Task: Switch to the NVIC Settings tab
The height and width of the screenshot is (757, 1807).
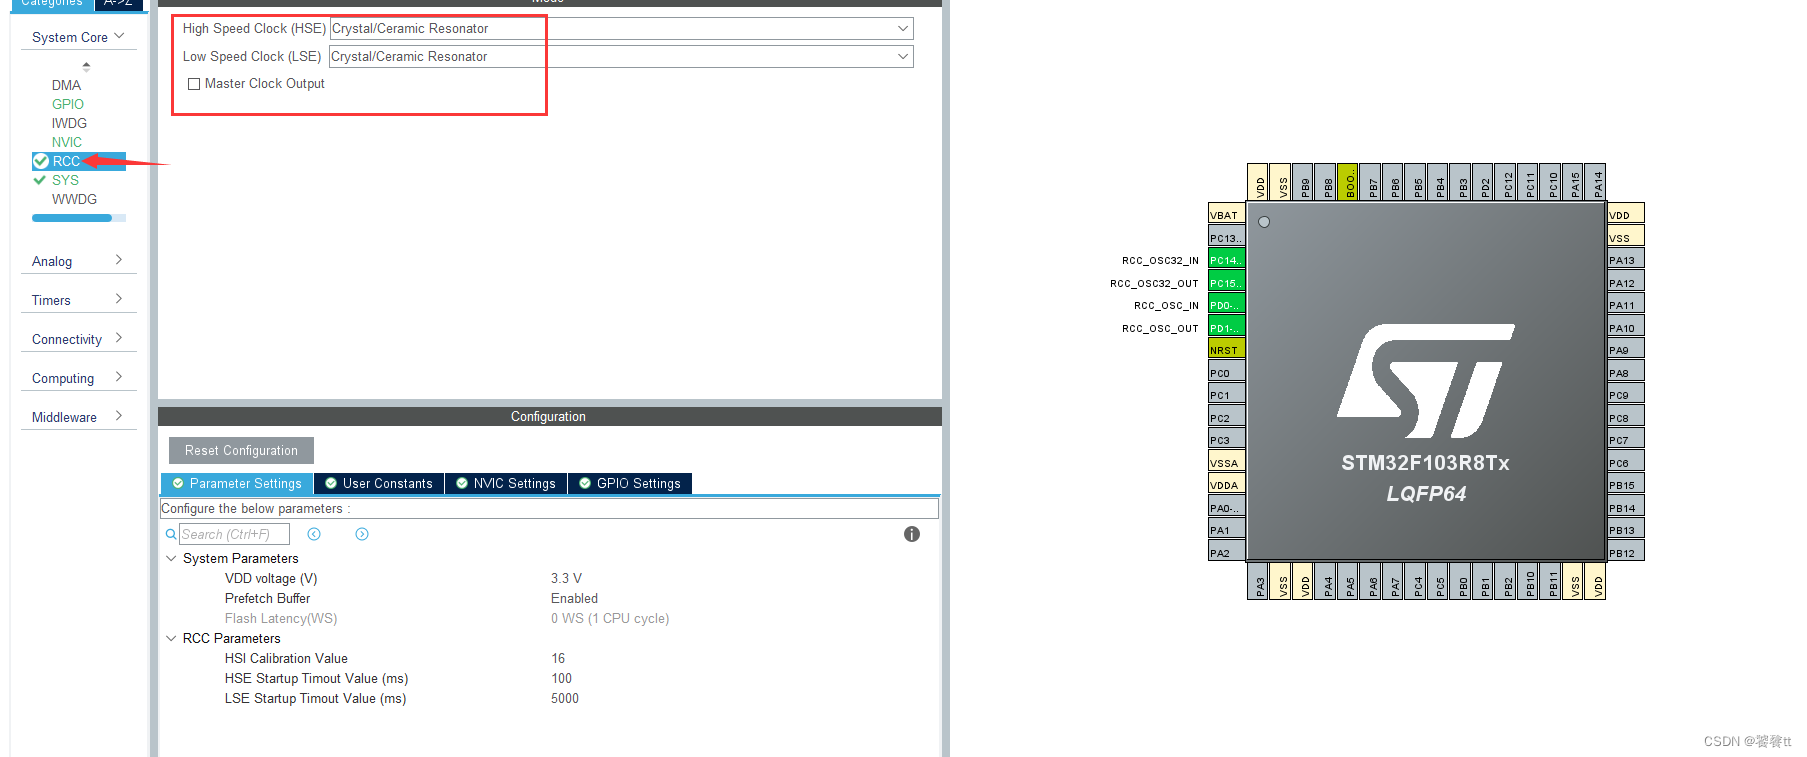Action: (x=506, y=483)
